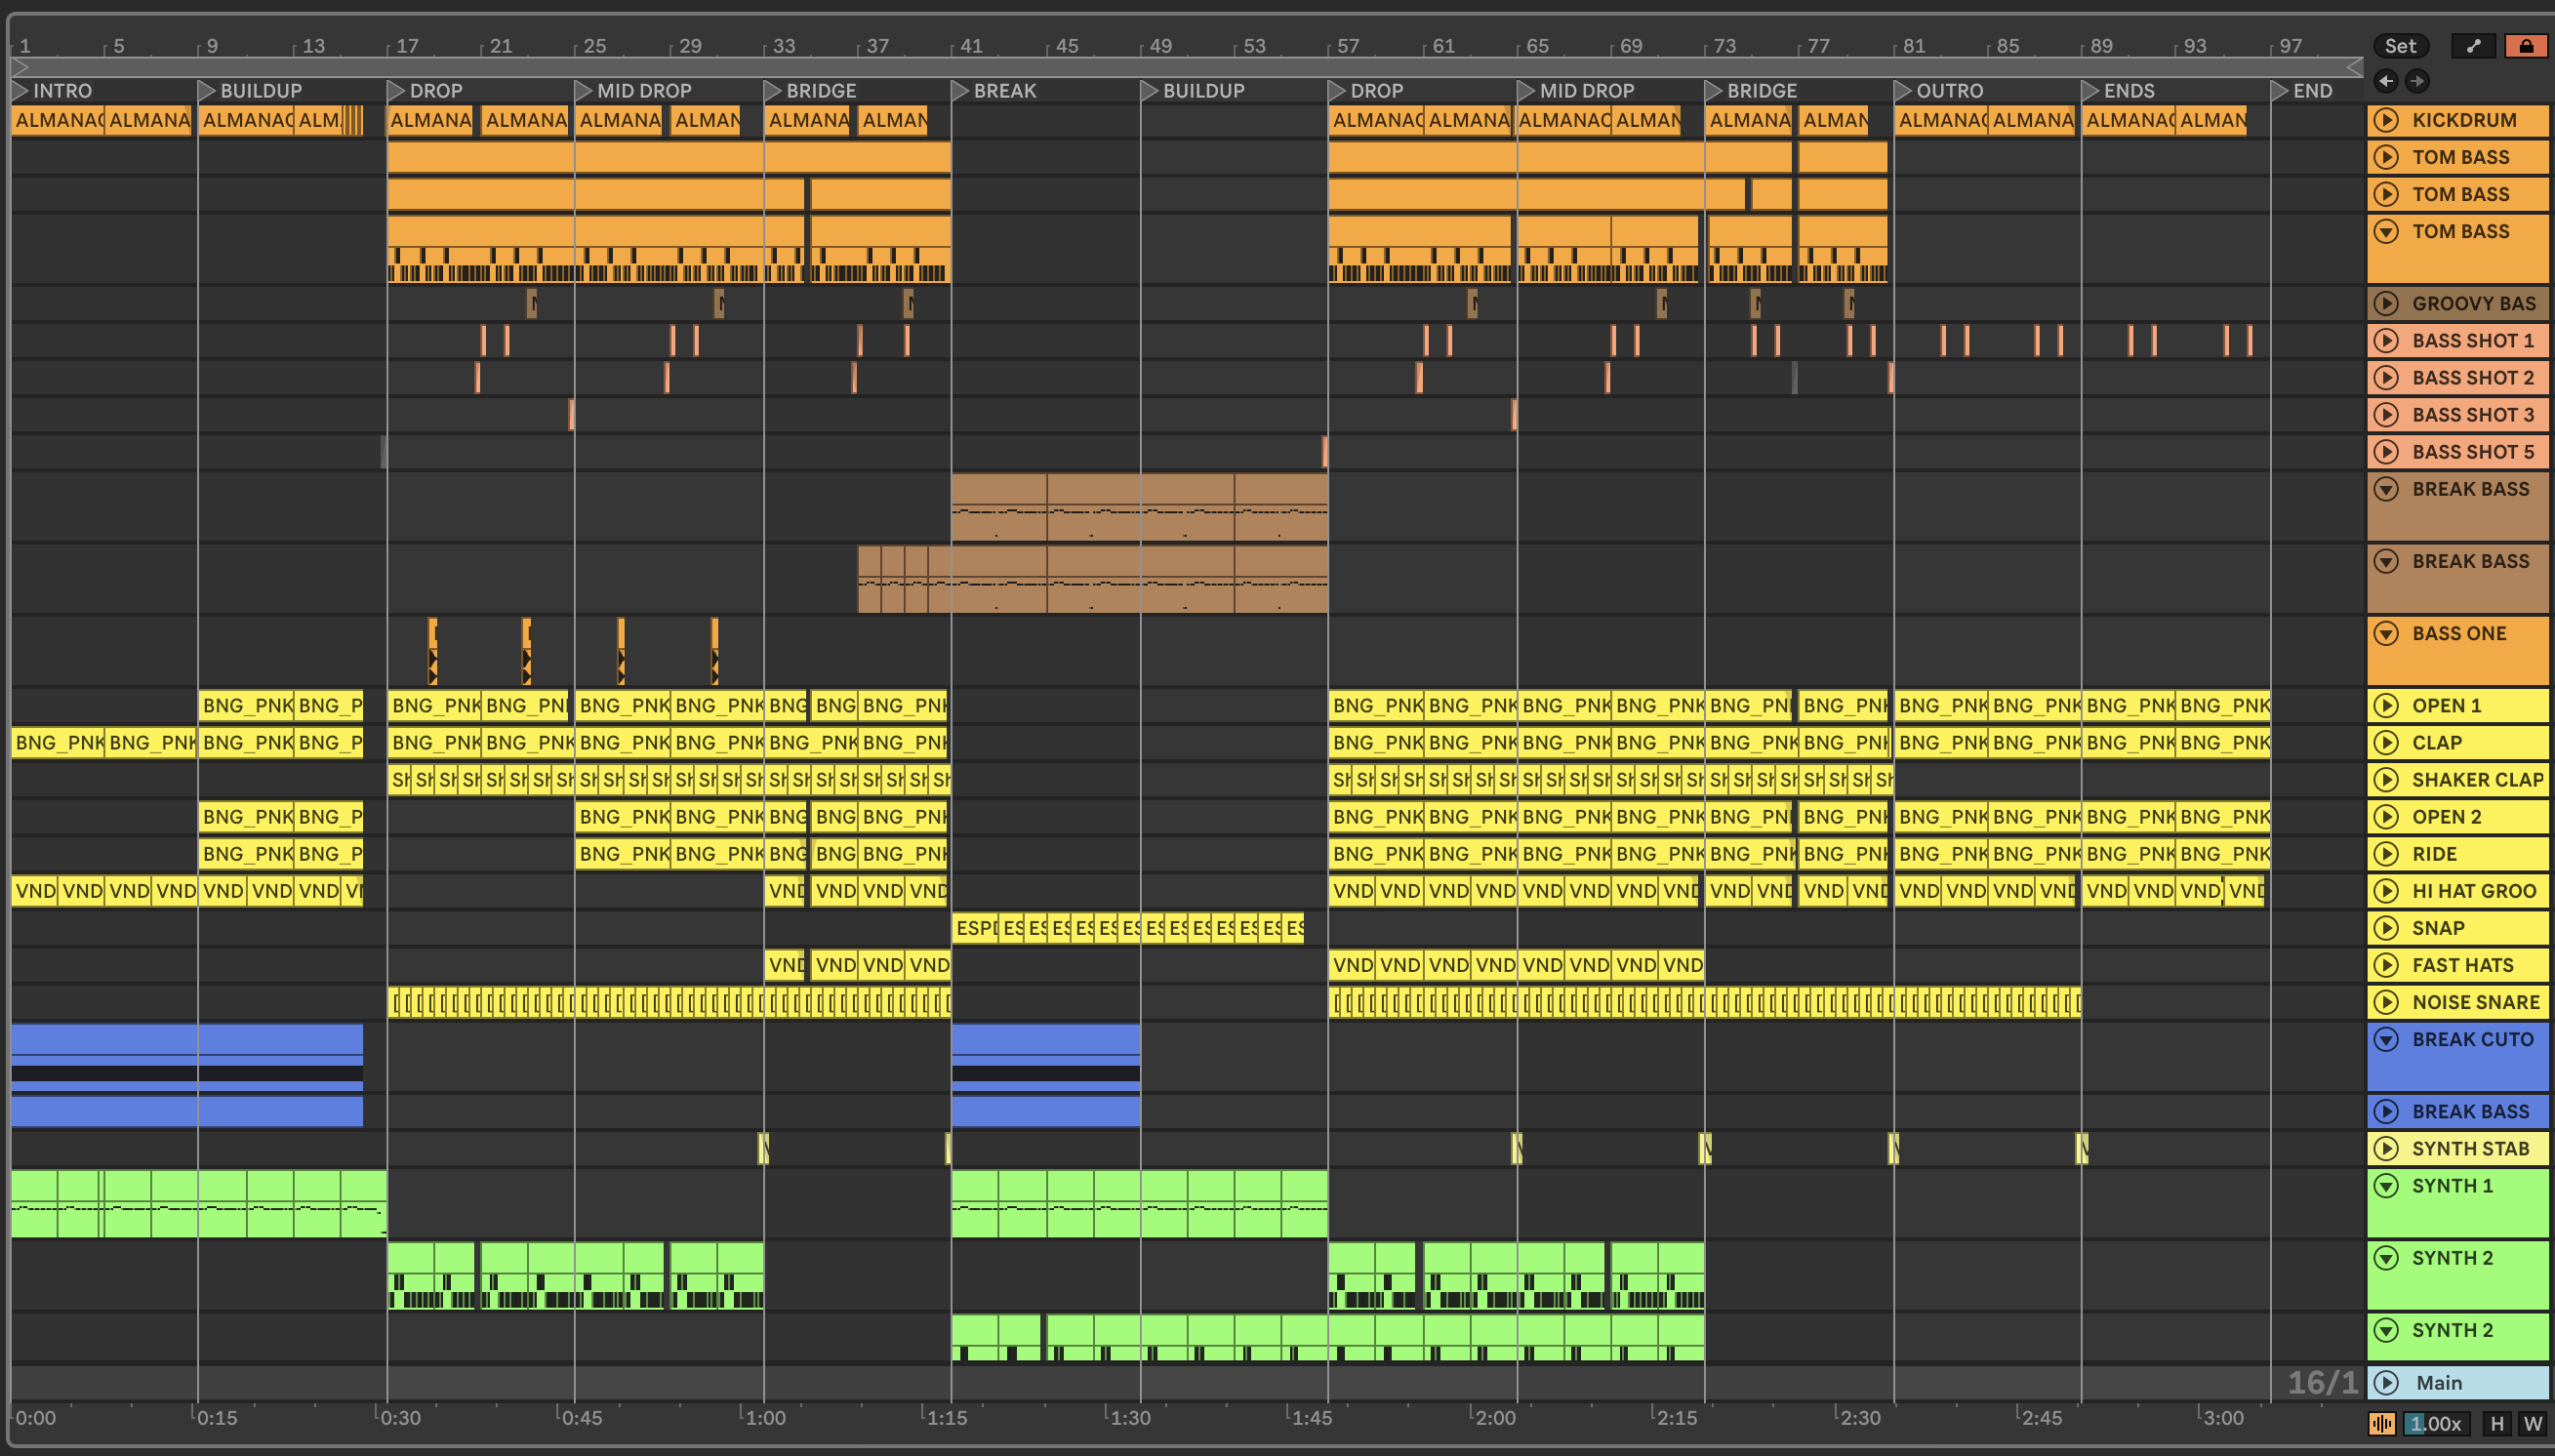Click the Set locator button
Viewport: 2555px width, 1456px height.
pyautogui.click(x=2400, y=46)
